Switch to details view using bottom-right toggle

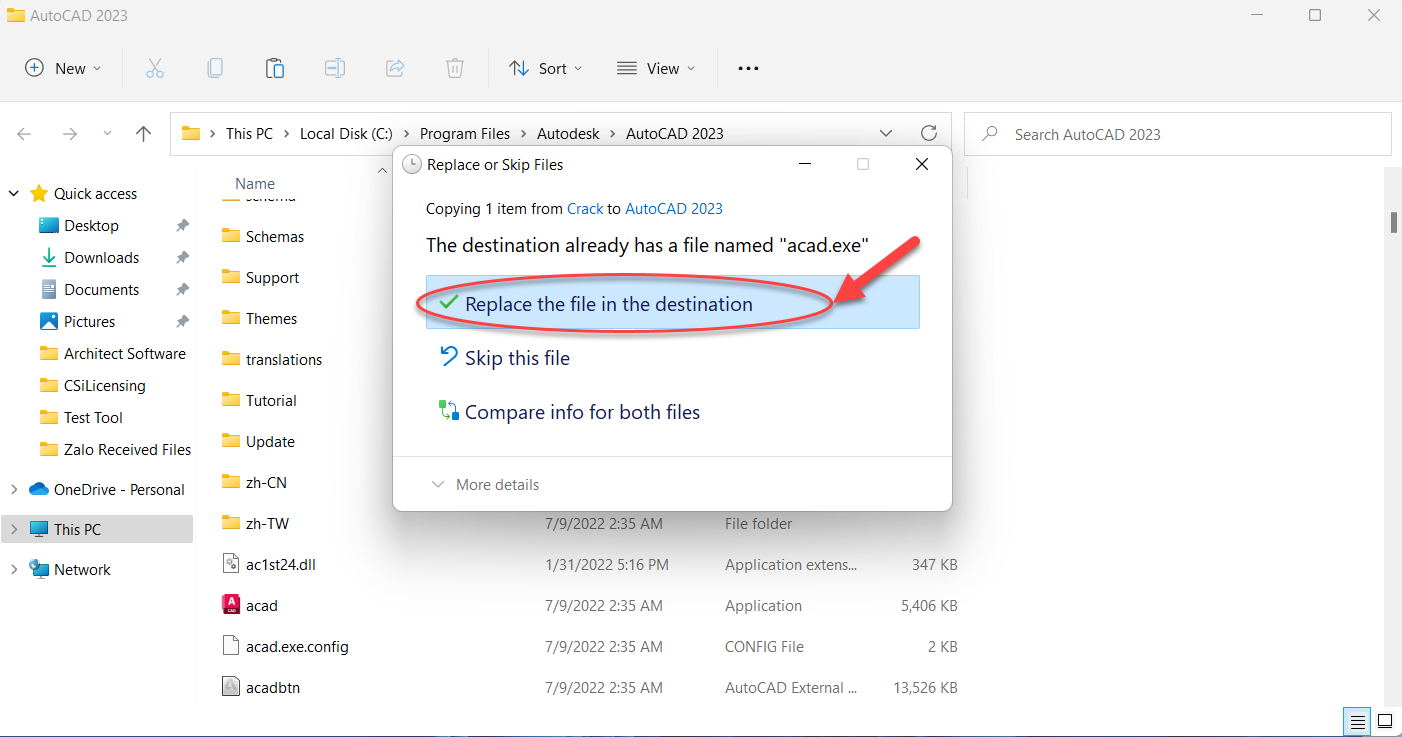tap(1358, 720)
